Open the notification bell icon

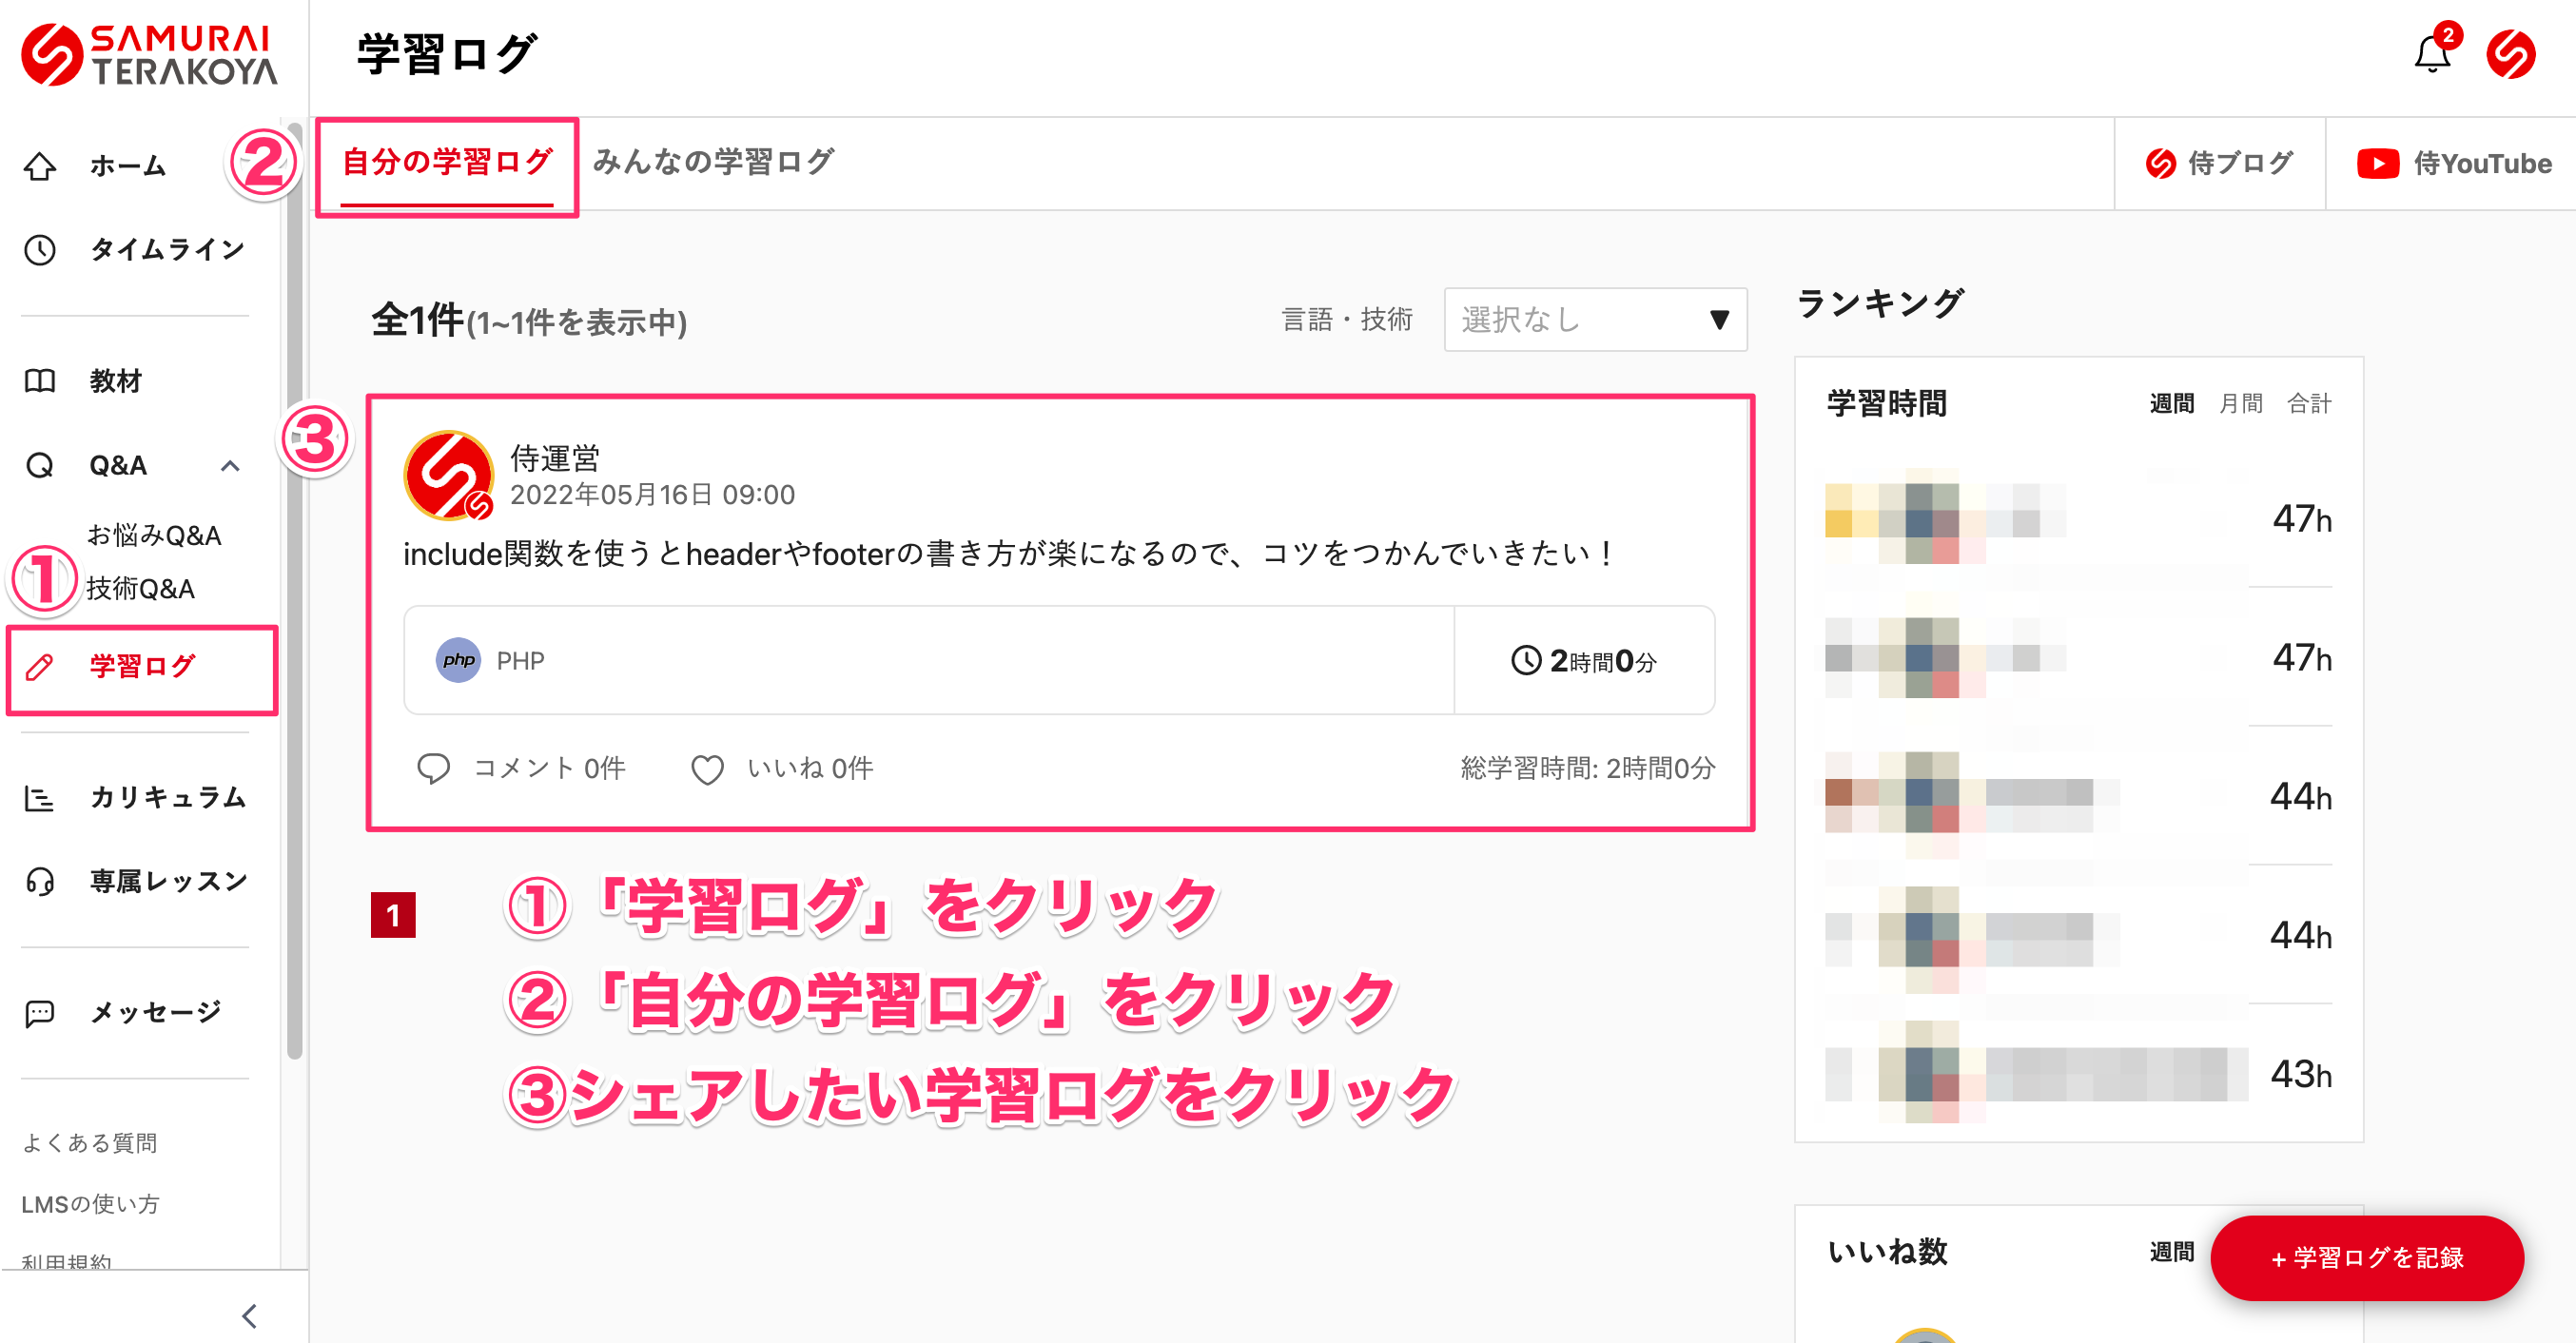coord(2431,55)
